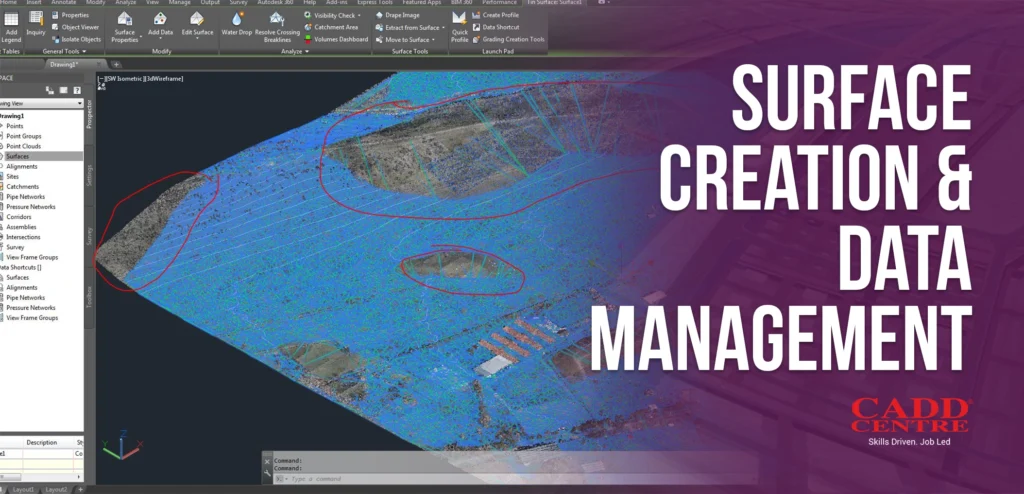
Task: Click the Create Profile button
Action: [500, 15]
